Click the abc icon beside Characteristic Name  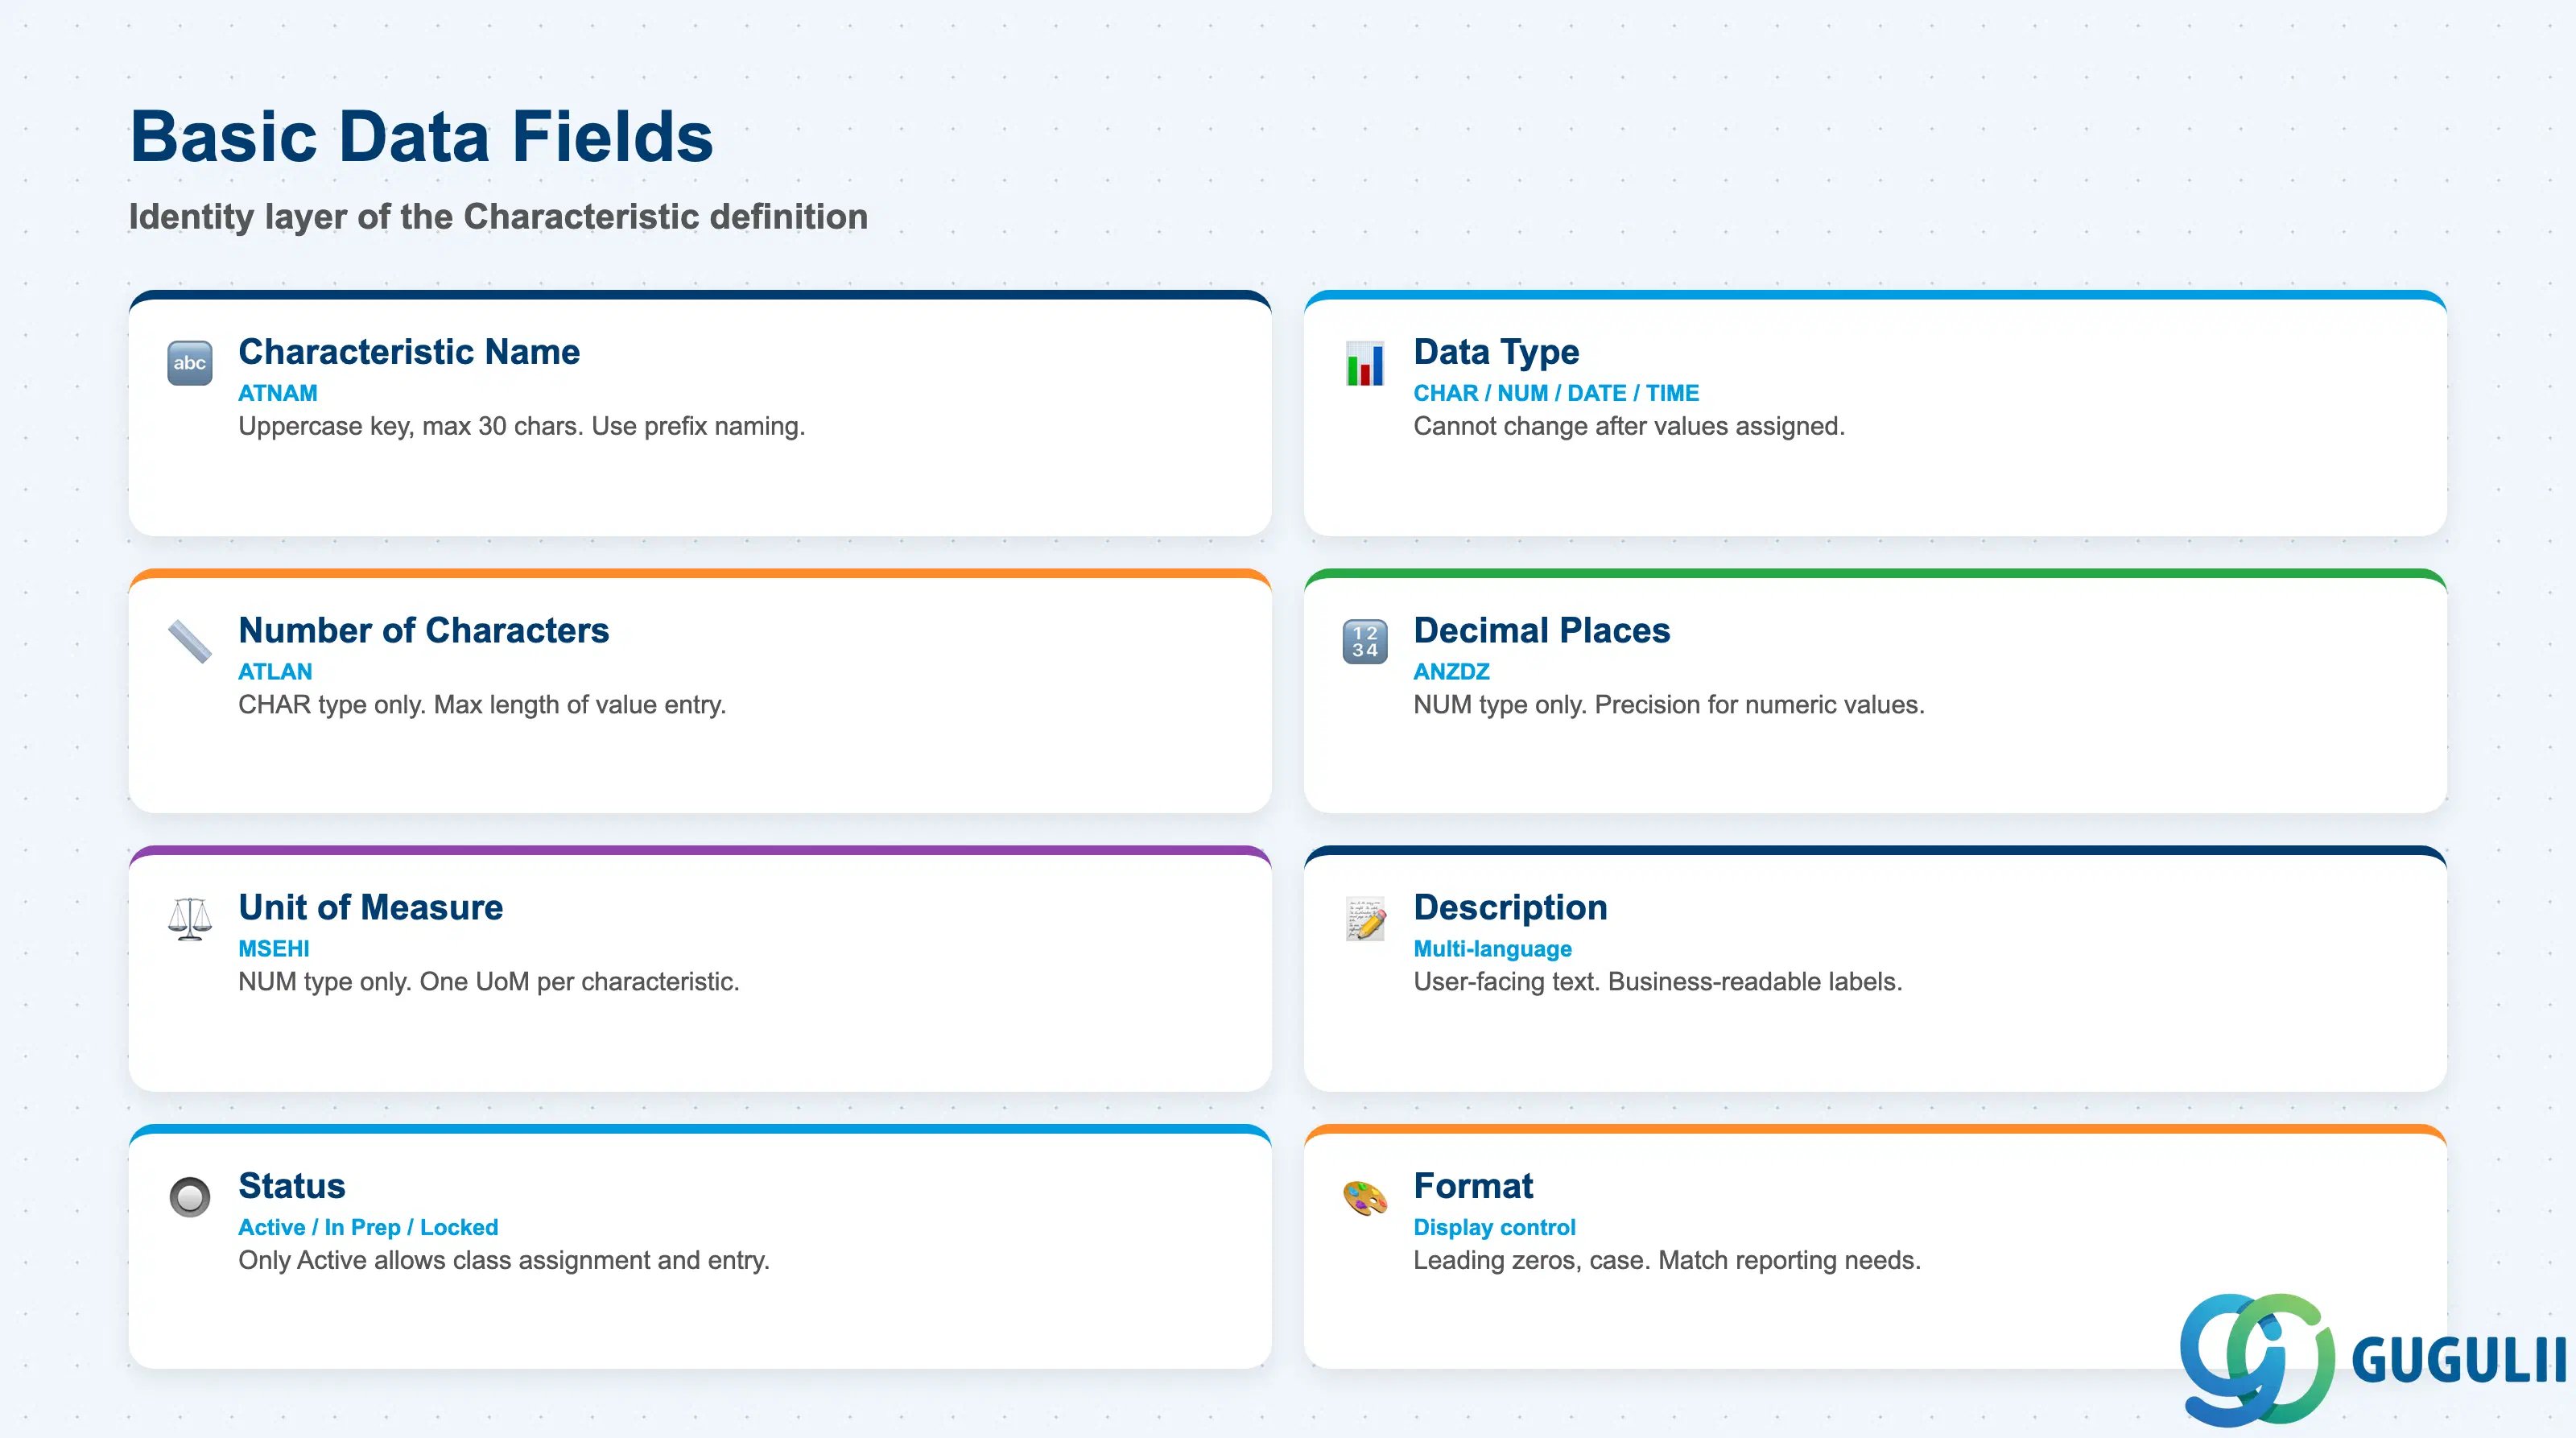coord(189,363)
